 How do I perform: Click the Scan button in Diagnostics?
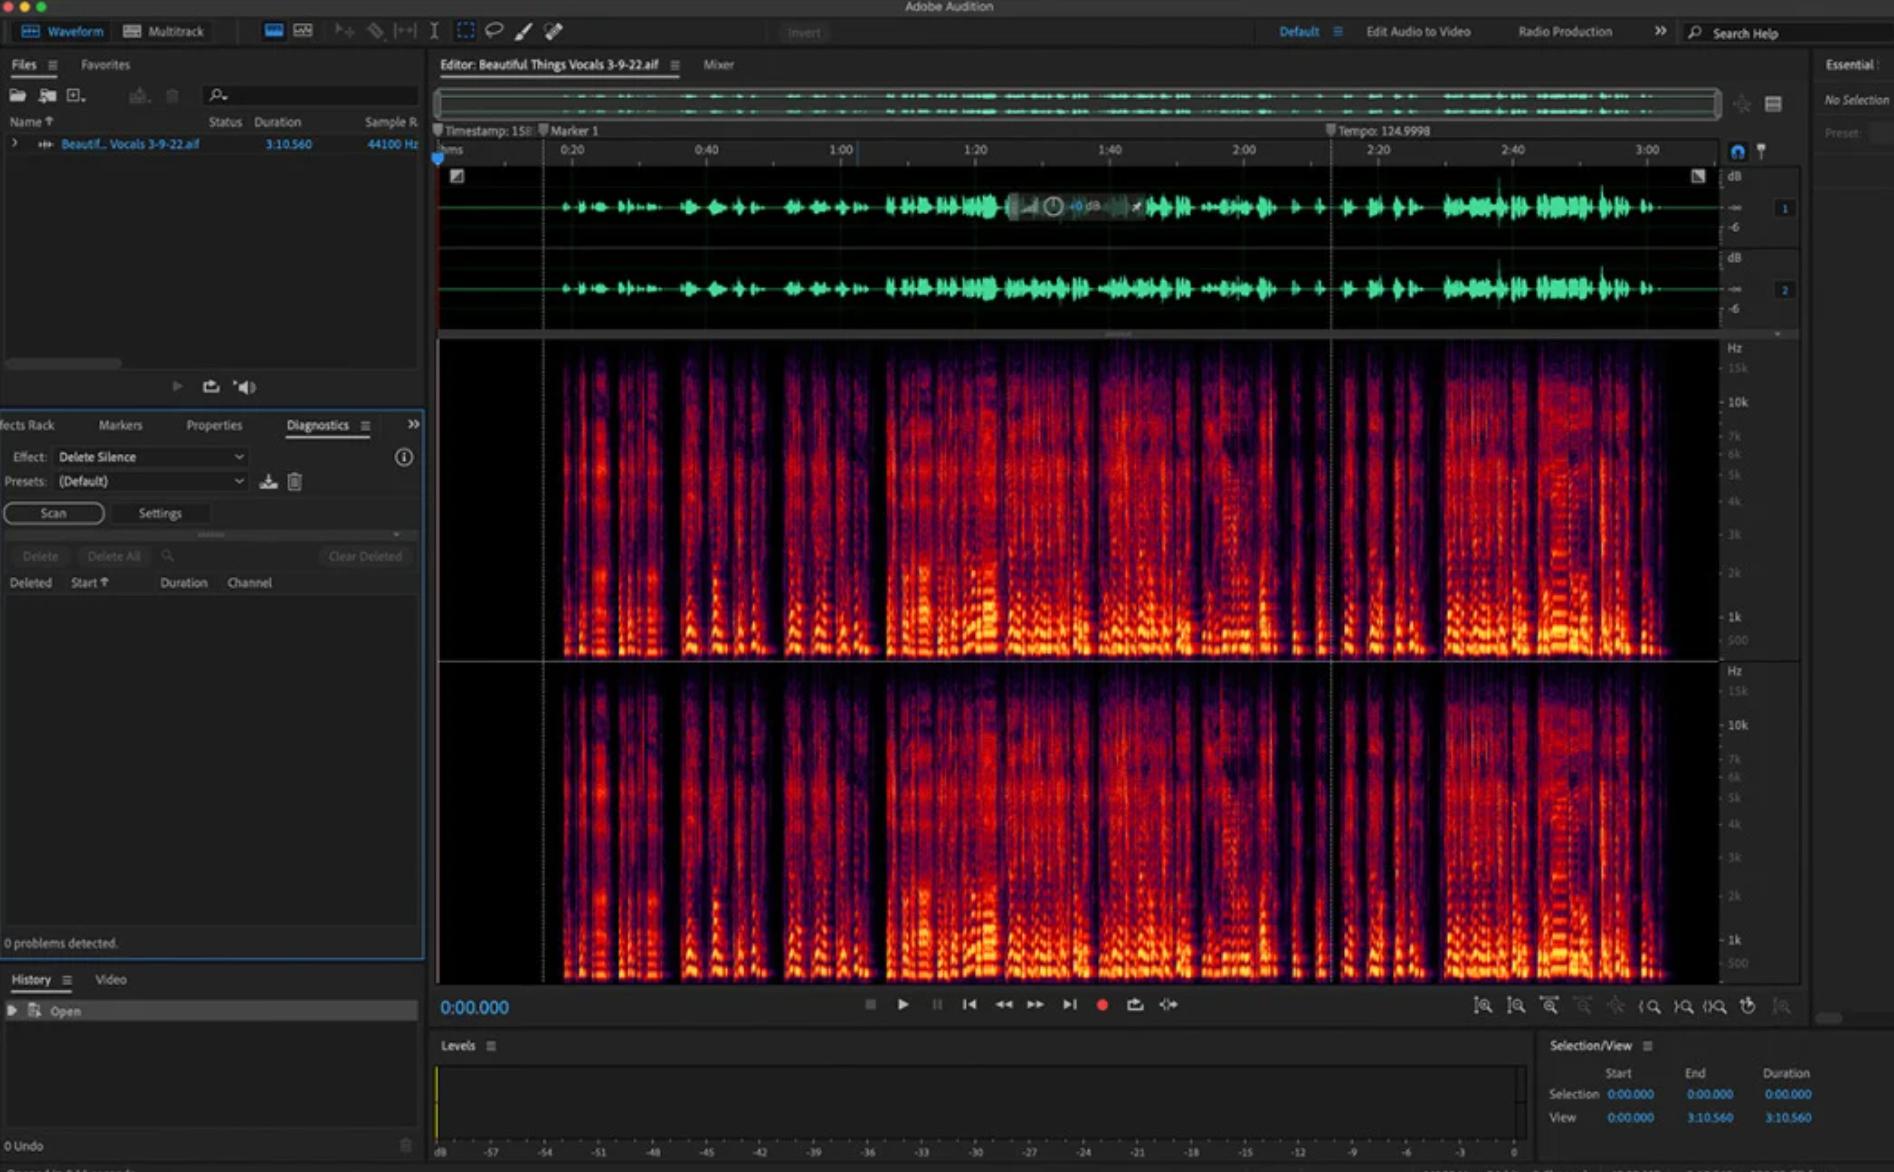pyautogui.click(x=53, y=513)
